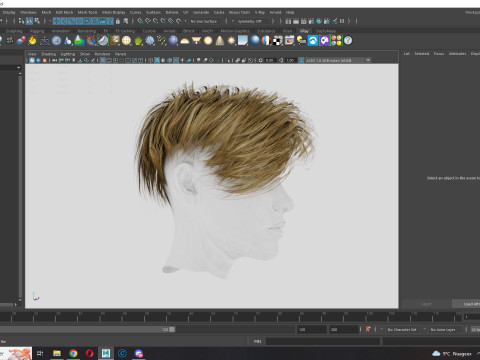Viewport: 480px width, 360px height.
Task: Click the checkerboard texture shelf icon
Action: click(x=277, y=41)
